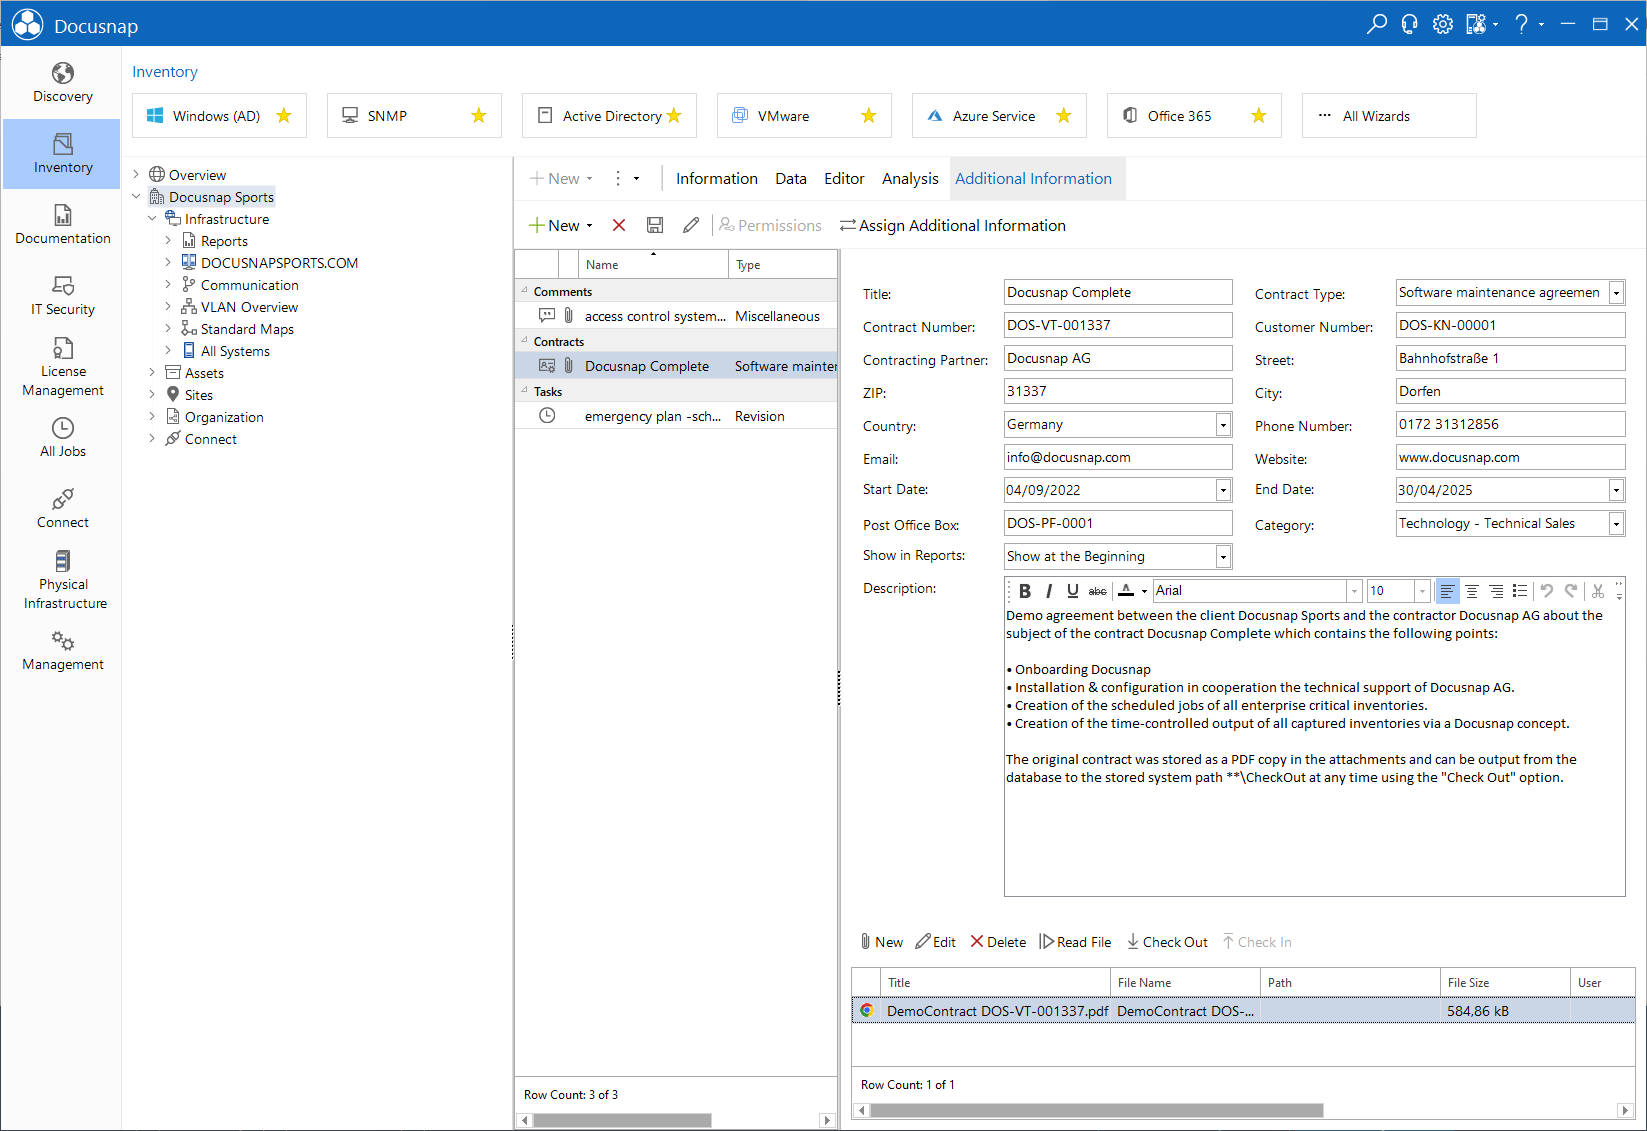The height and width of the screenshot is (1131, 1647).
Task: Click the red delete X icon
Action: (619, 225)
